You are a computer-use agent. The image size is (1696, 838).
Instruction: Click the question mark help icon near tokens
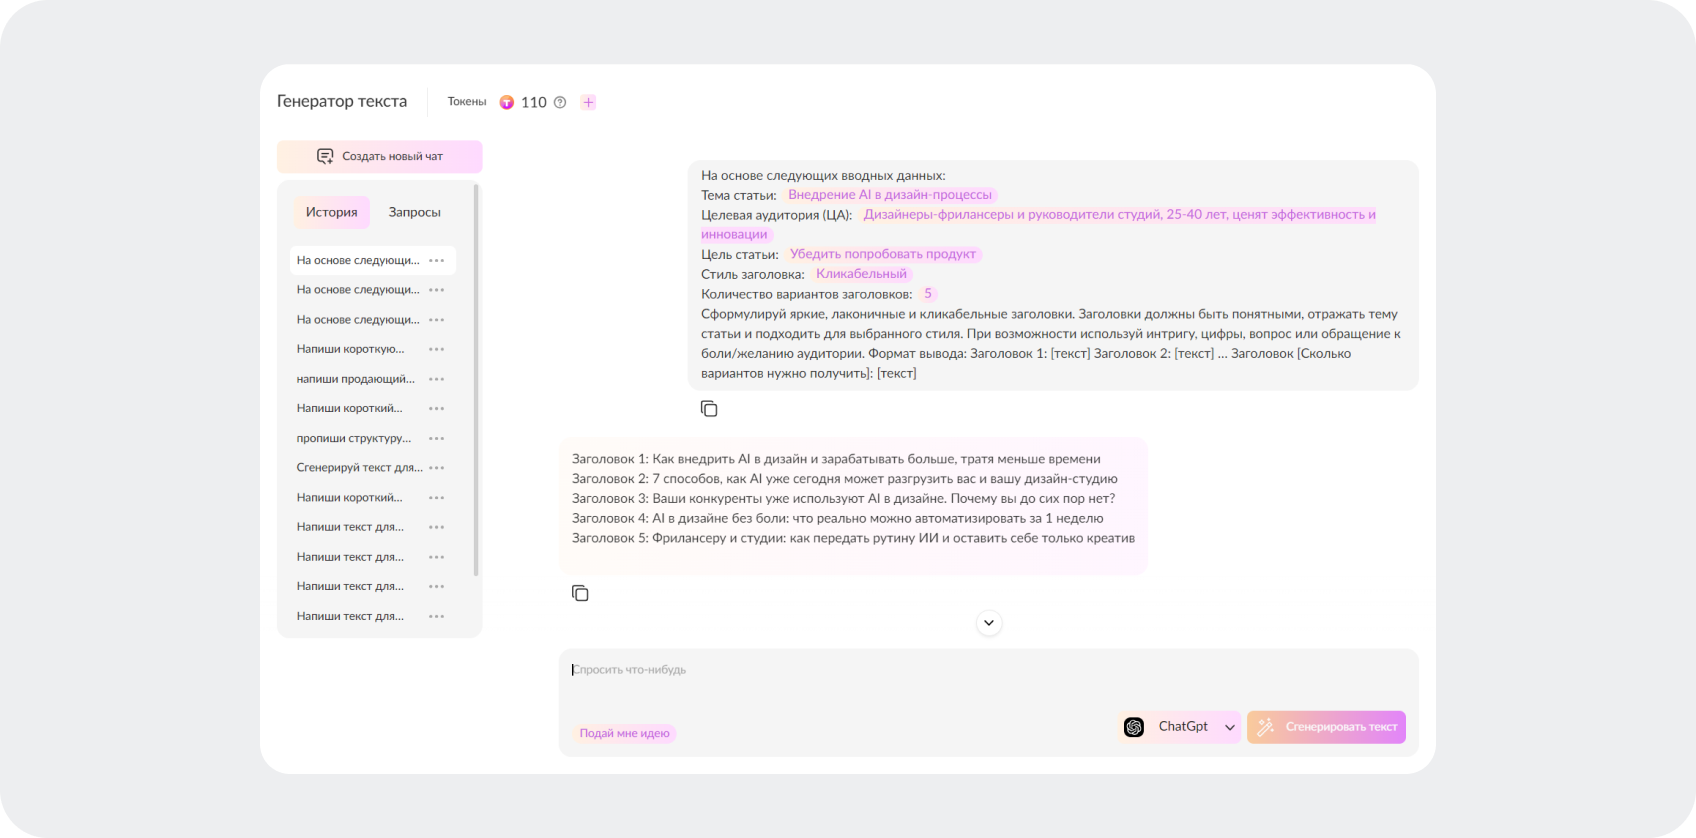tap(560, 102)
